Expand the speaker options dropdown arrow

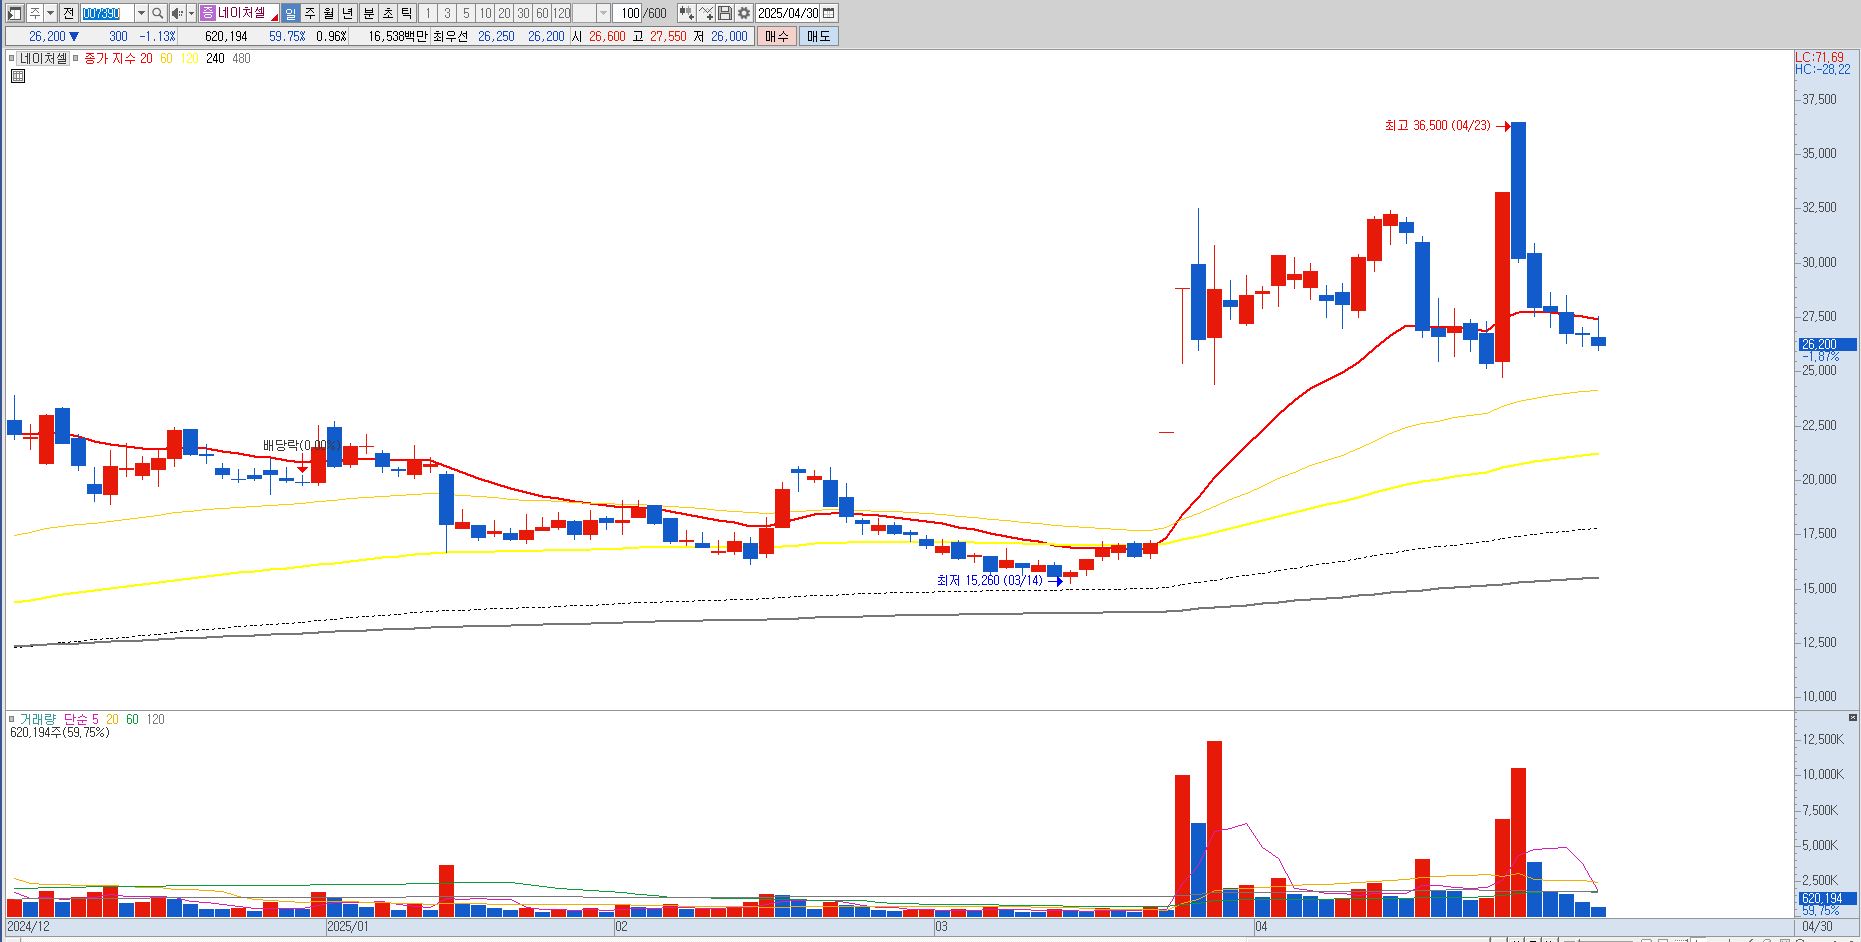191,13
